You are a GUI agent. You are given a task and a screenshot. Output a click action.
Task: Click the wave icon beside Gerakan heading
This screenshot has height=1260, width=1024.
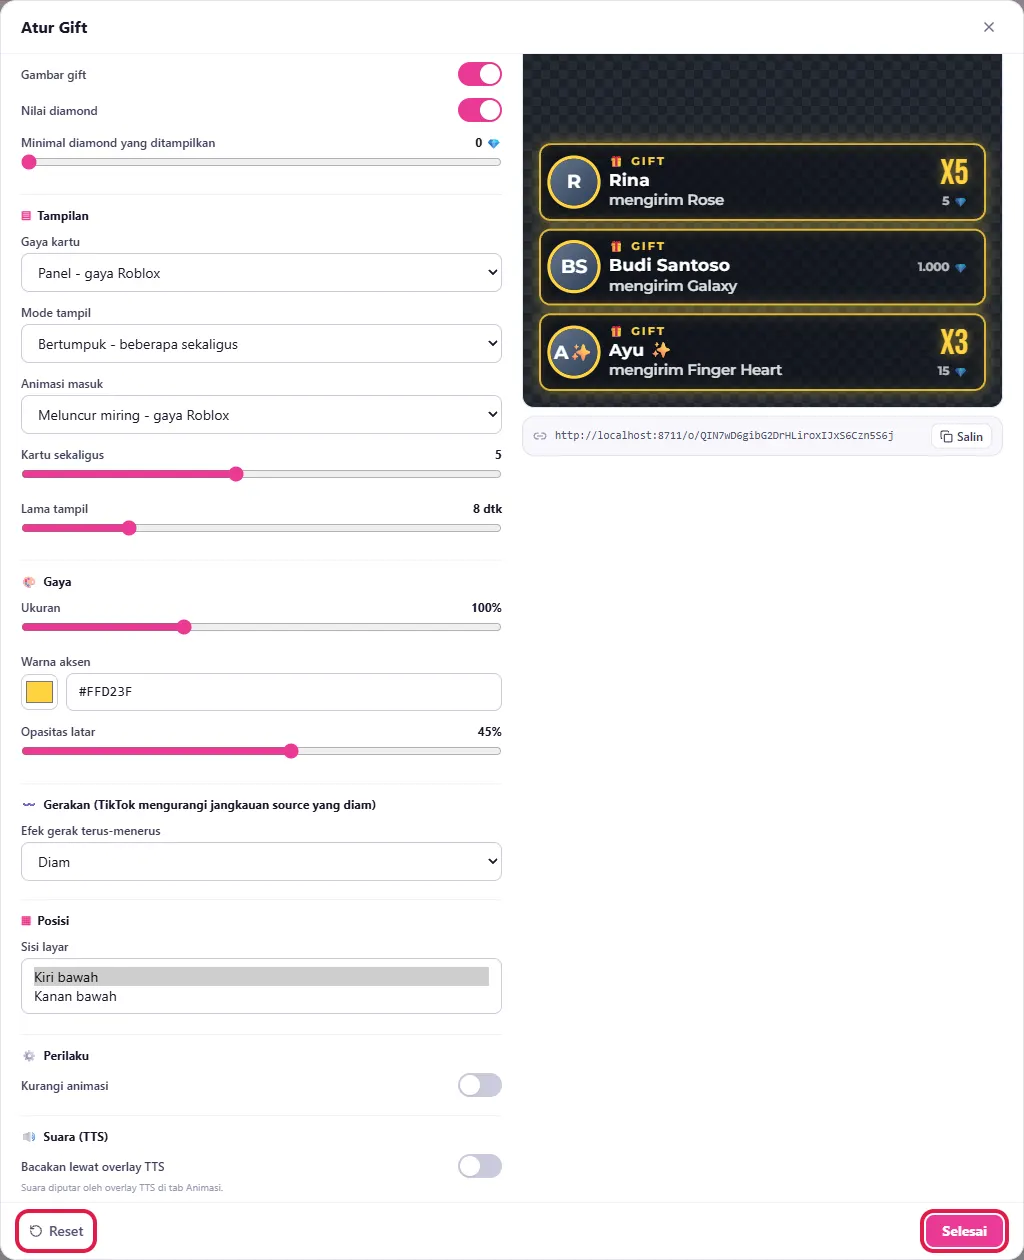pos(29,805)
